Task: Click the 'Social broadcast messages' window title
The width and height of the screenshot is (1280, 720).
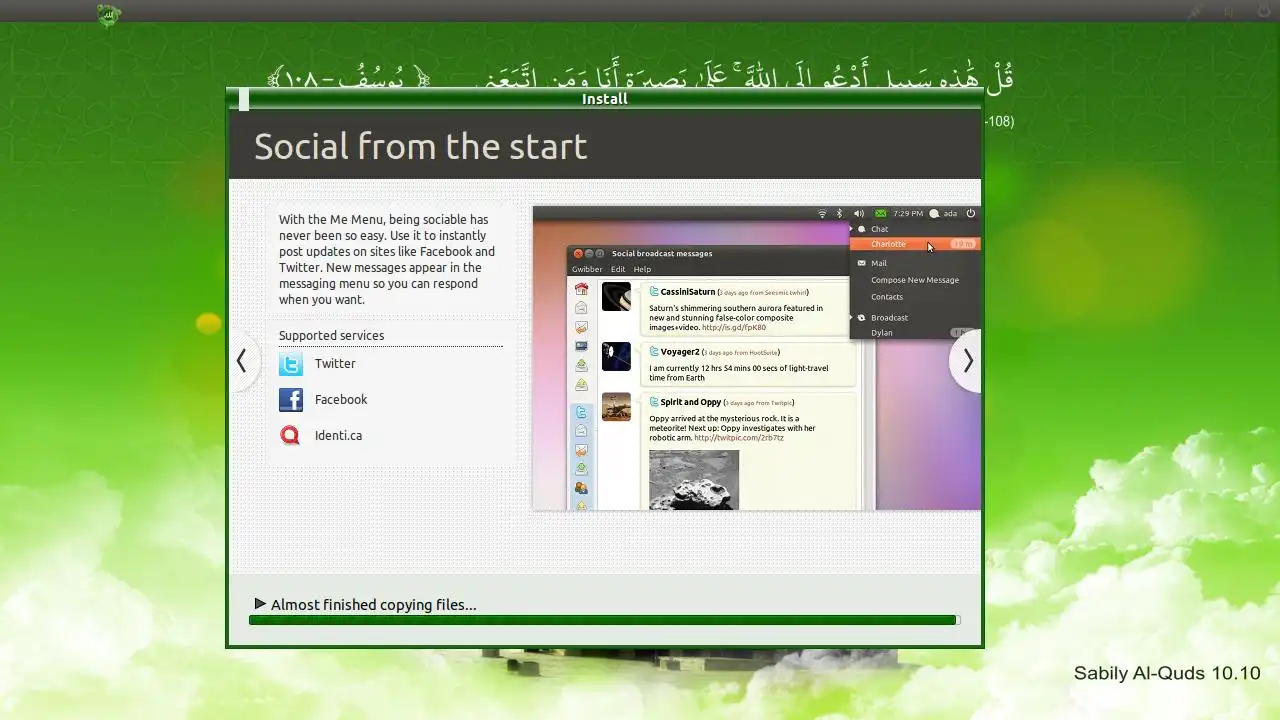Action: pos(662,254)
